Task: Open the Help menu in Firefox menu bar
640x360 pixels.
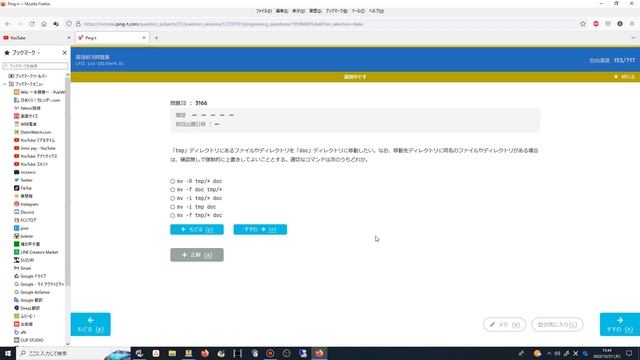Action: pyautogui.click(x=376, y=11)
